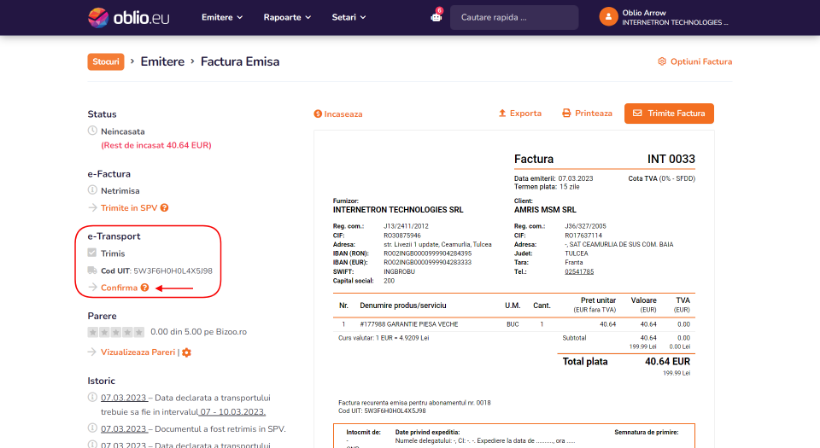Image resolution: width=820 pixels, height=448 pixels.
Task: Click the SWIFT code INGBROBU
Action: pyautogui.click(x=399, y=271)
